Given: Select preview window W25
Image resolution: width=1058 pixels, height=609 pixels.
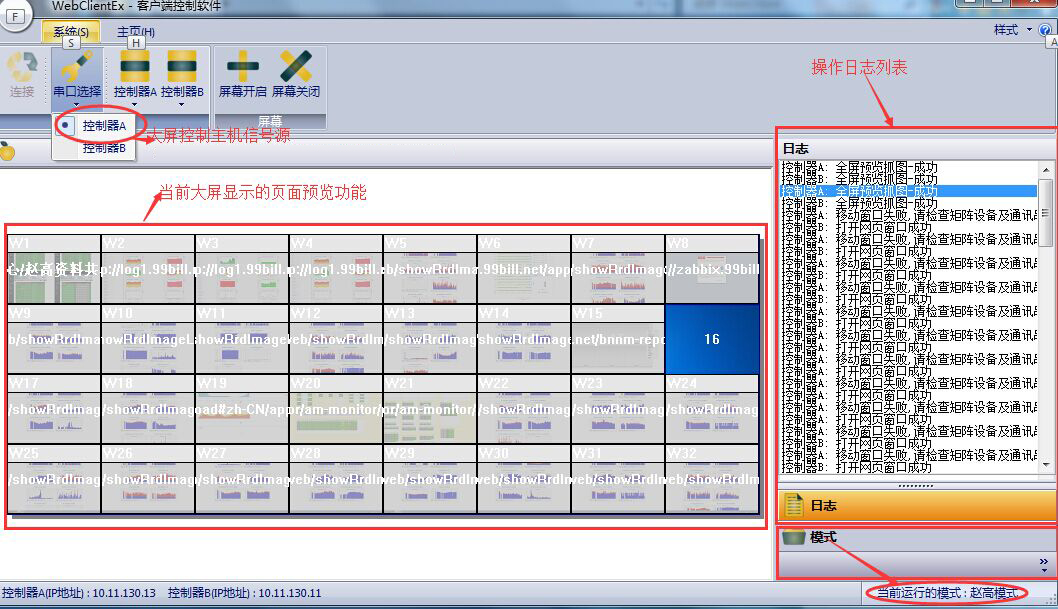Looking at the screenshot, I should pyautogui.click(x=54, y=479).
